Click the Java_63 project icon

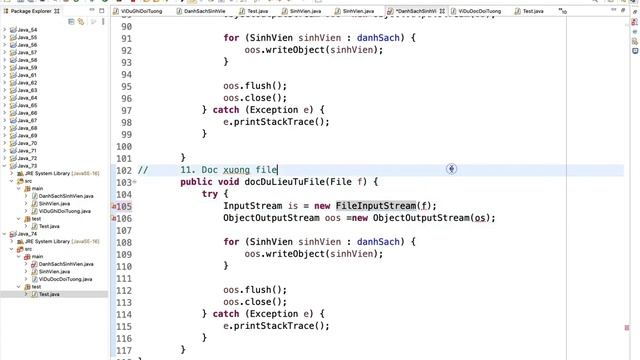13,90
